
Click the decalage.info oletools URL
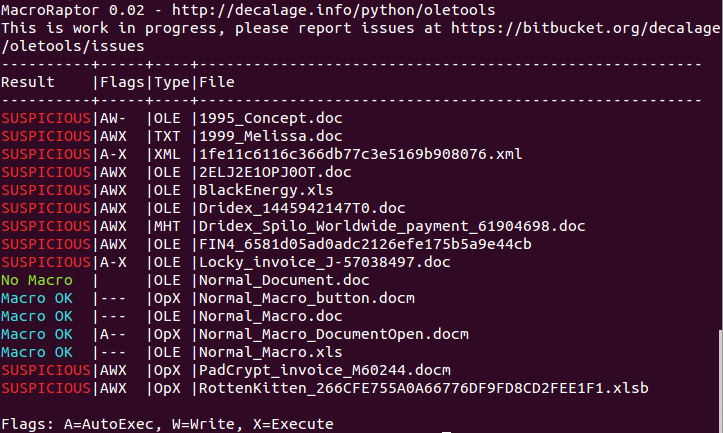pyautogui.click(x=333, y=10)
